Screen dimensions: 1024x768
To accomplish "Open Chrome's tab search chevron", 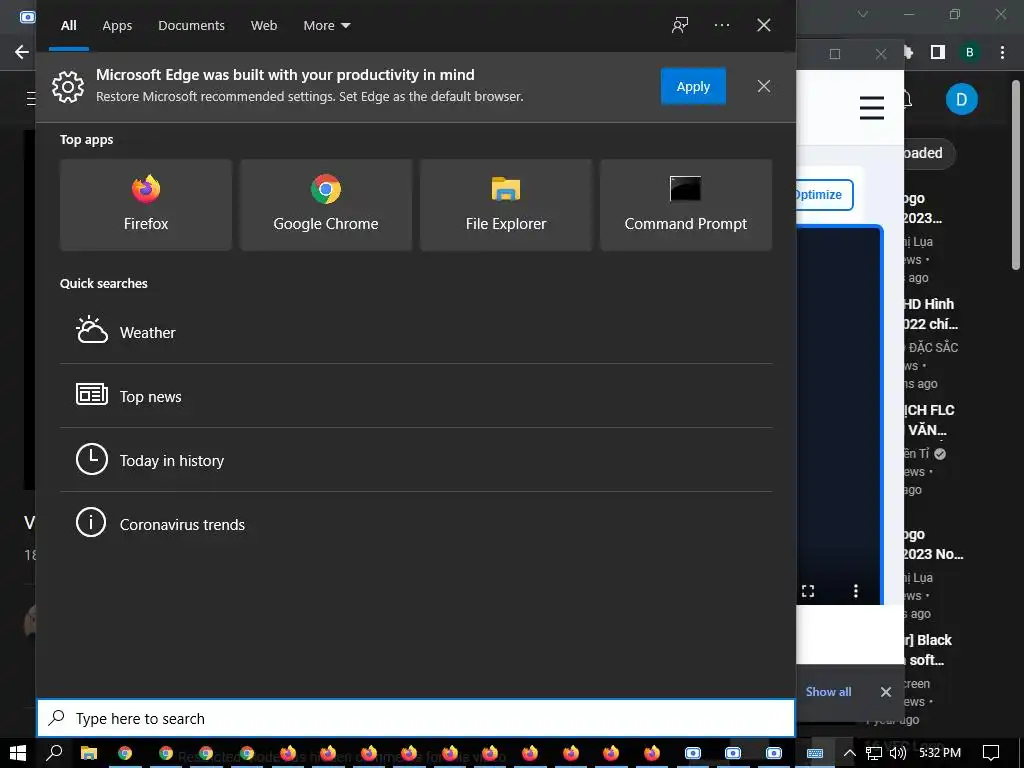I will [x=863, y=14].
